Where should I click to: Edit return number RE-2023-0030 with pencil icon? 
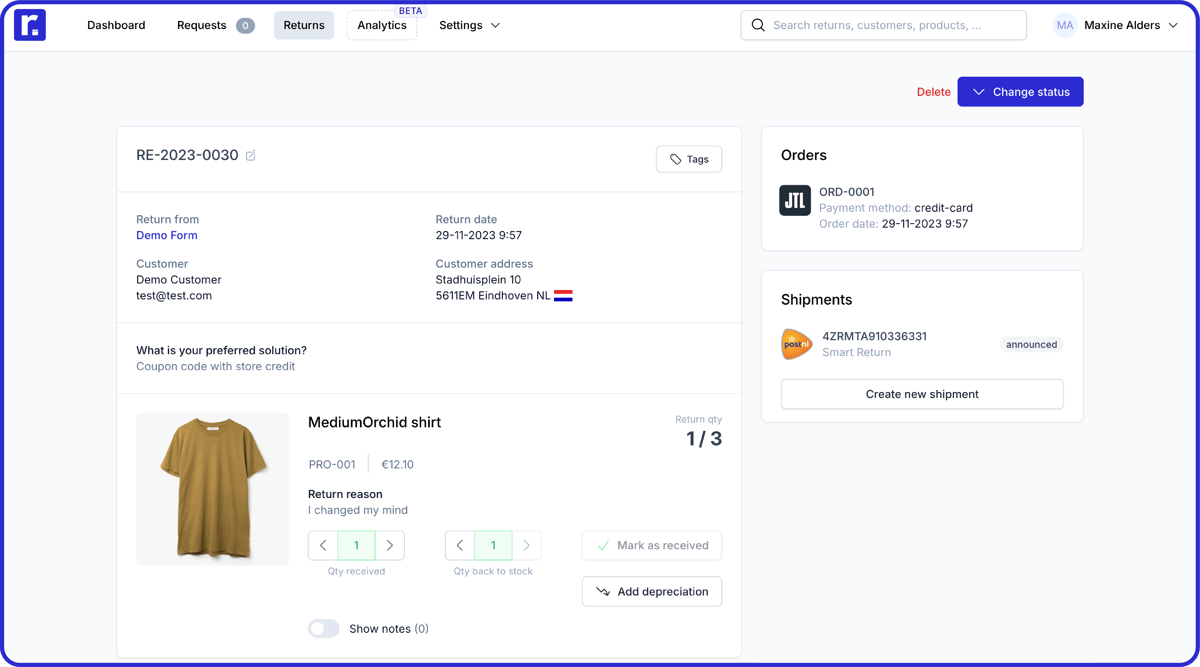[x=251, y=156]
